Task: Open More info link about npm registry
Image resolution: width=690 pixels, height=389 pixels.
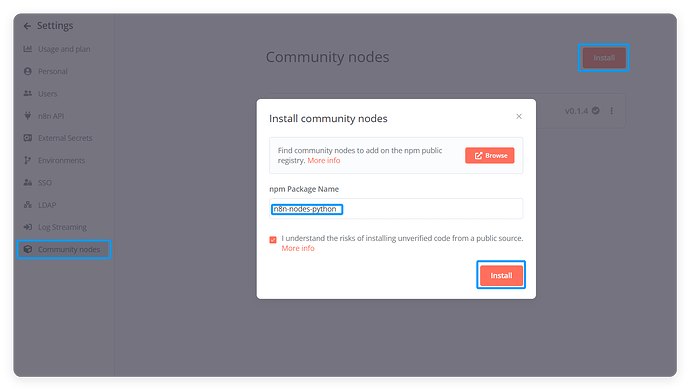Action: [323, 161]
